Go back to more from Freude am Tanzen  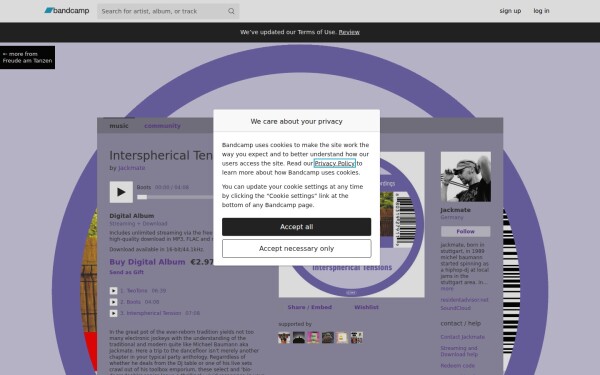(x=27, y=57)
